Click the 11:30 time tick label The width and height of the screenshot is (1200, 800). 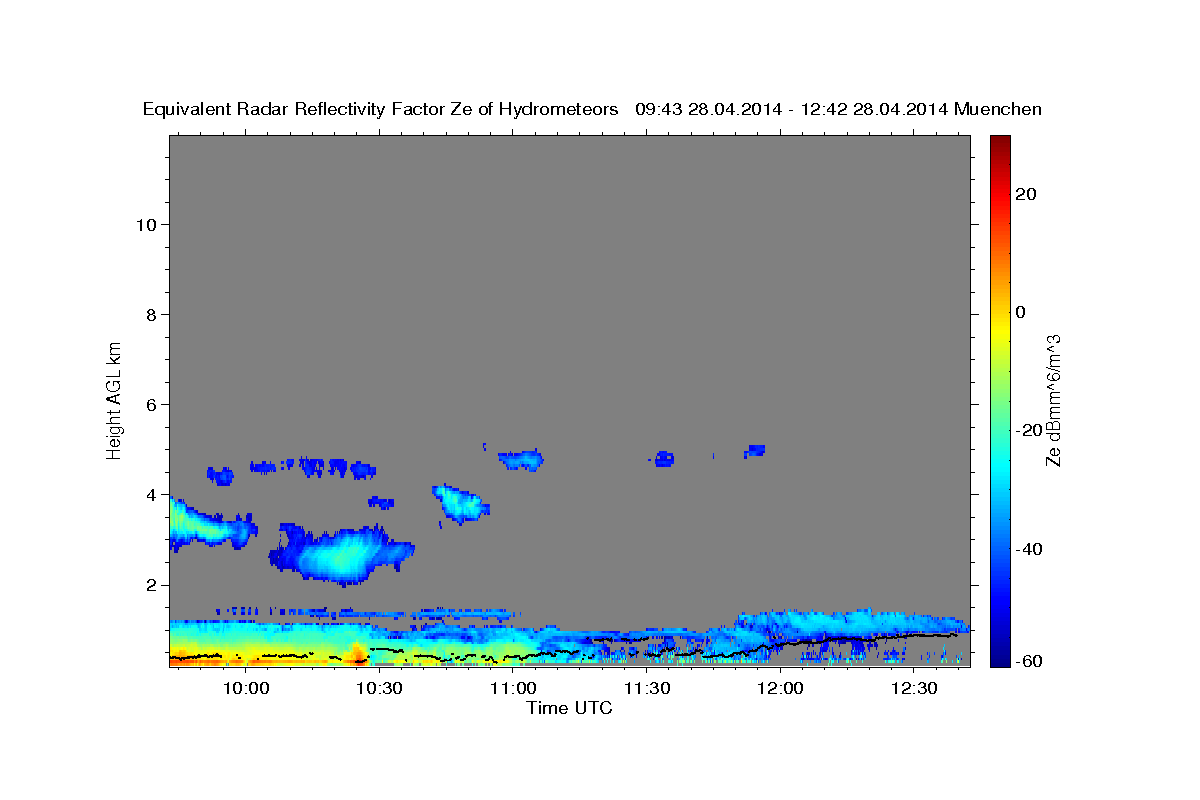pos(646,689)
